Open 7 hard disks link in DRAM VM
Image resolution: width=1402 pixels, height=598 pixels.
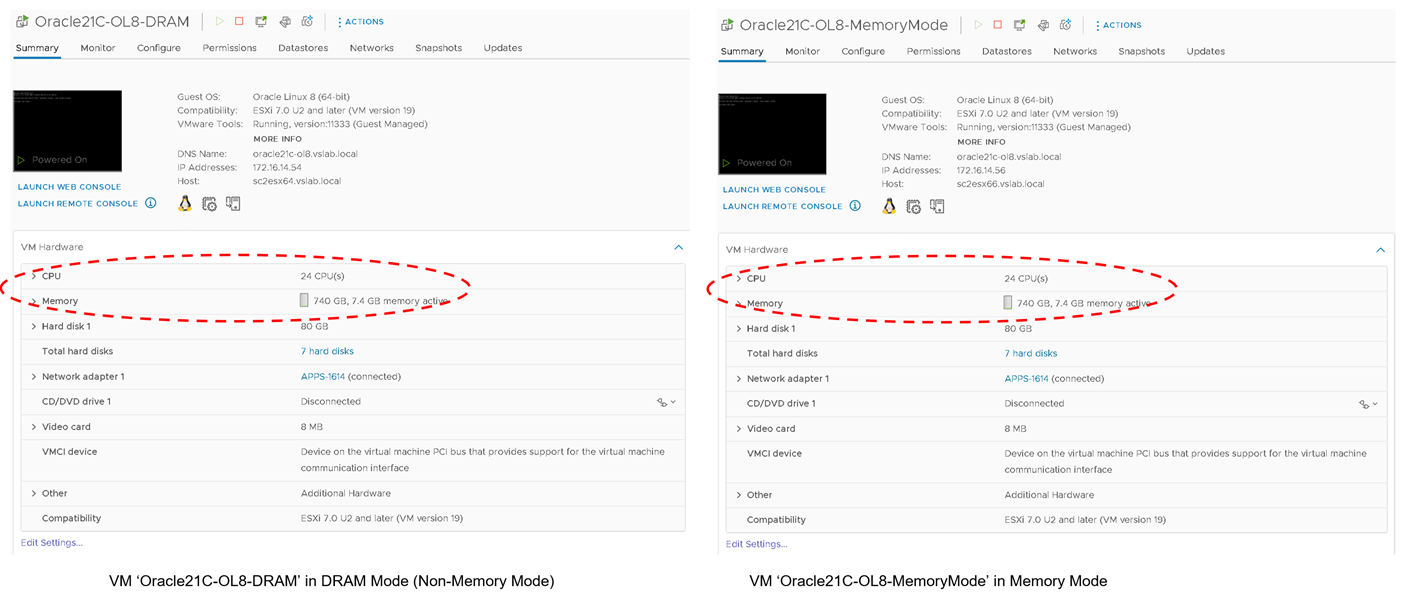pyautogui.click(x=327, y=351)
